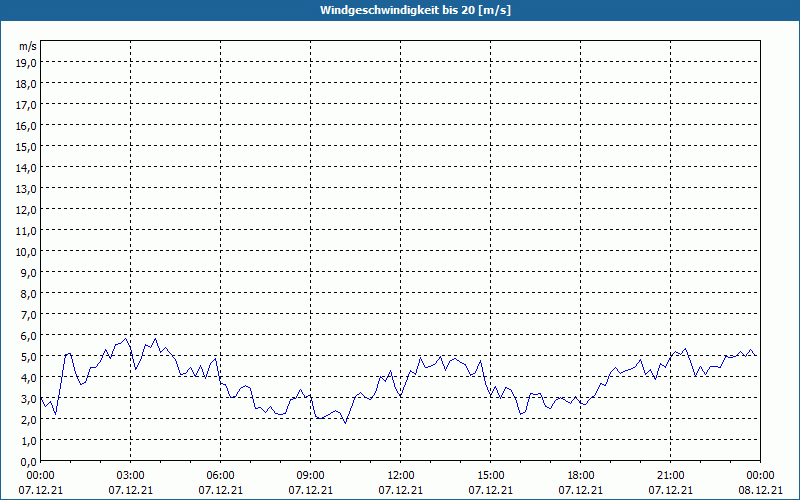Select the '18,0' y-axis value
The width and height of the screenshot is (800, 500).
26,84
